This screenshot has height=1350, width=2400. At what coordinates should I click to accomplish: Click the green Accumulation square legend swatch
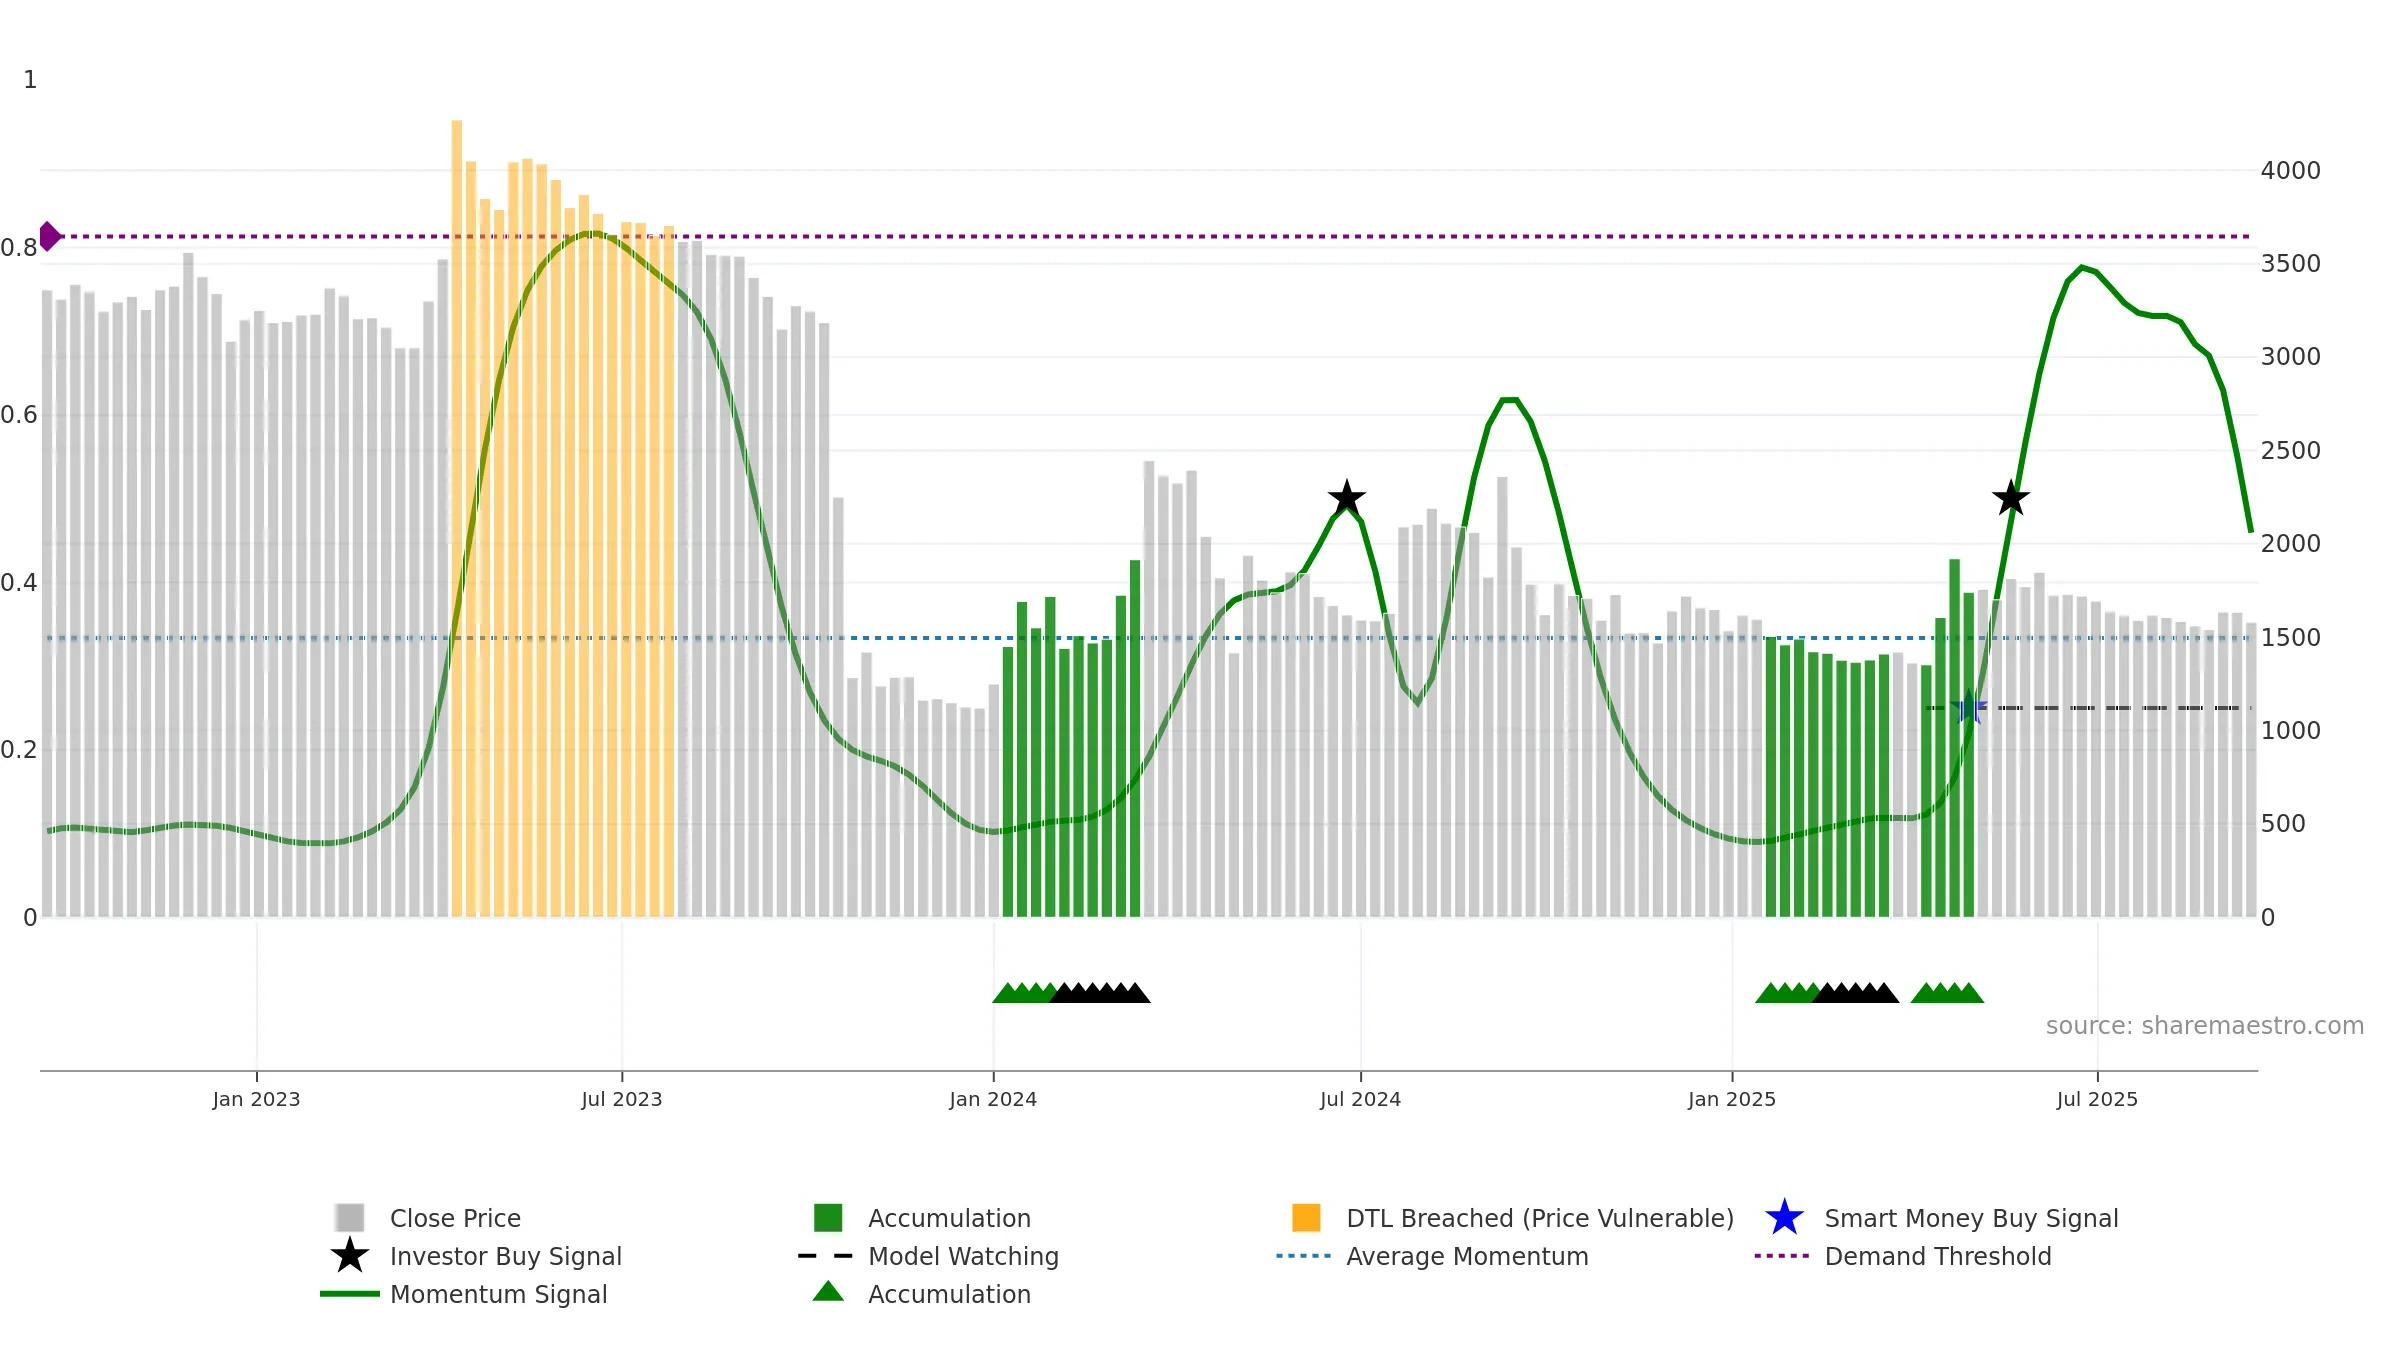[828, 1217]
